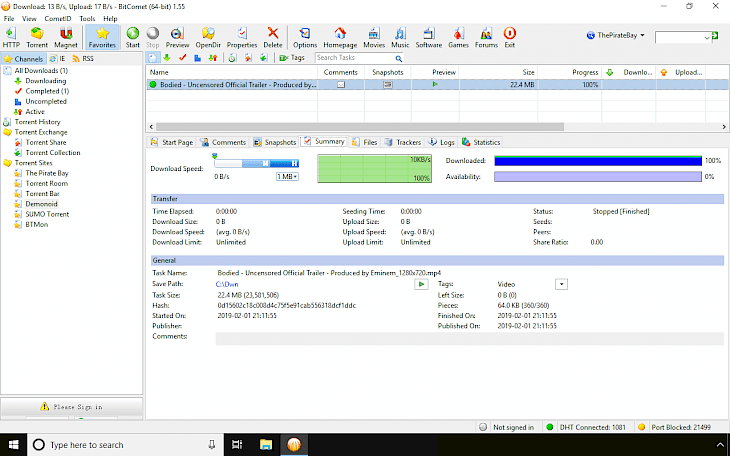This screenshot has width=730, height=456.
Task: Preview the selected download
Action: [177, 37]
